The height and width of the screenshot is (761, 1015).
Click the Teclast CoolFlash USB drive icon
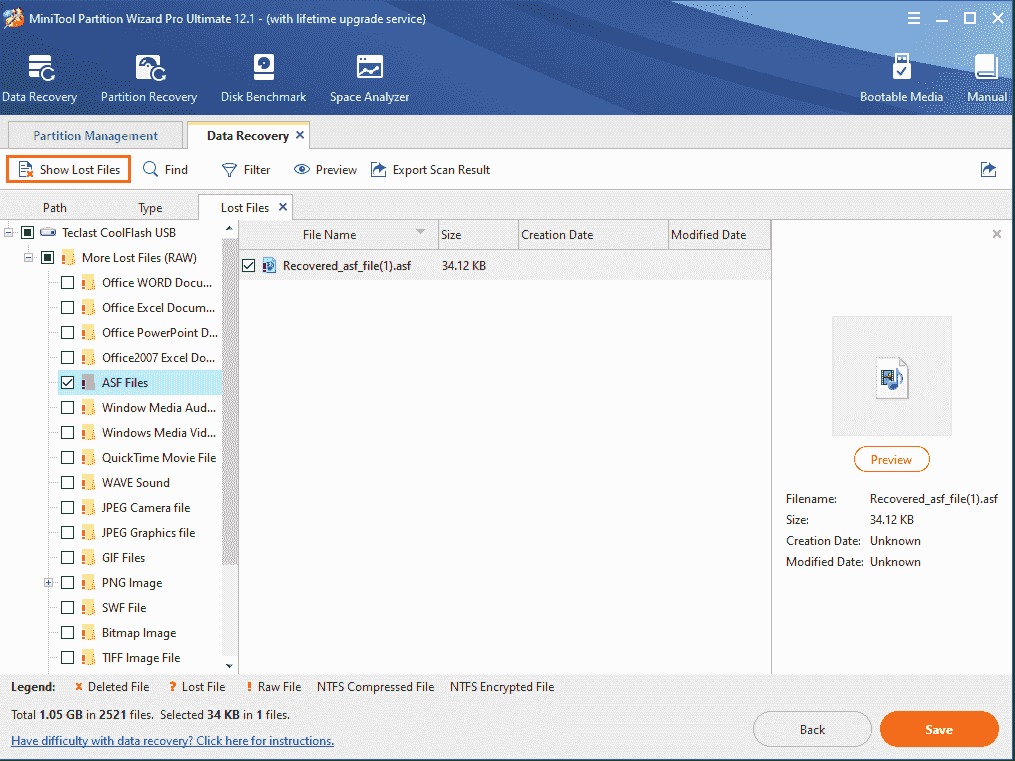pos(48,232)
